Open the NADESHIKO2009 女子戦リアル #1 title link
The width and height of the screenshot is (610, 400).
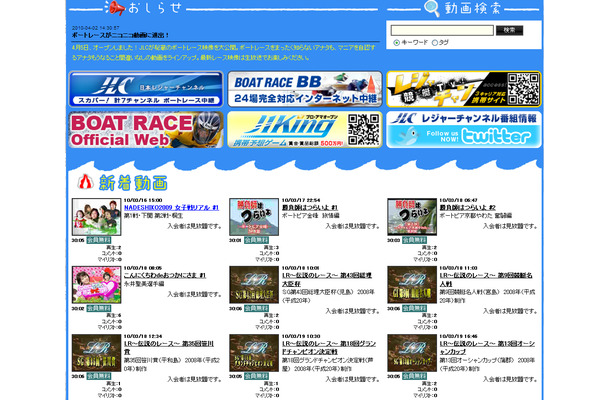pyautogui.click(x=171, y=208)
